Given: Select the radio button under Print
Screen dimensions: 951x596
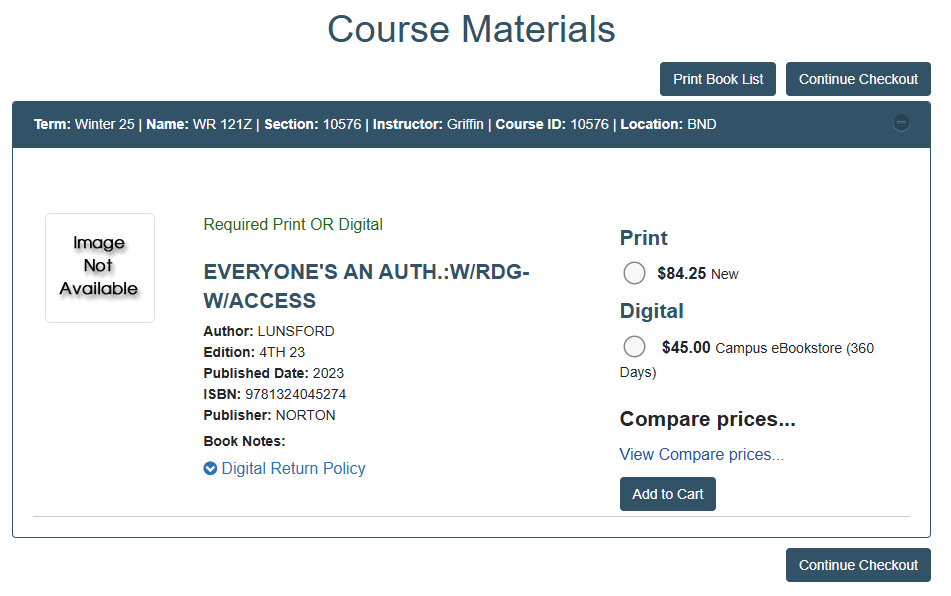Looking at the screenshot, I should [634, 273].
